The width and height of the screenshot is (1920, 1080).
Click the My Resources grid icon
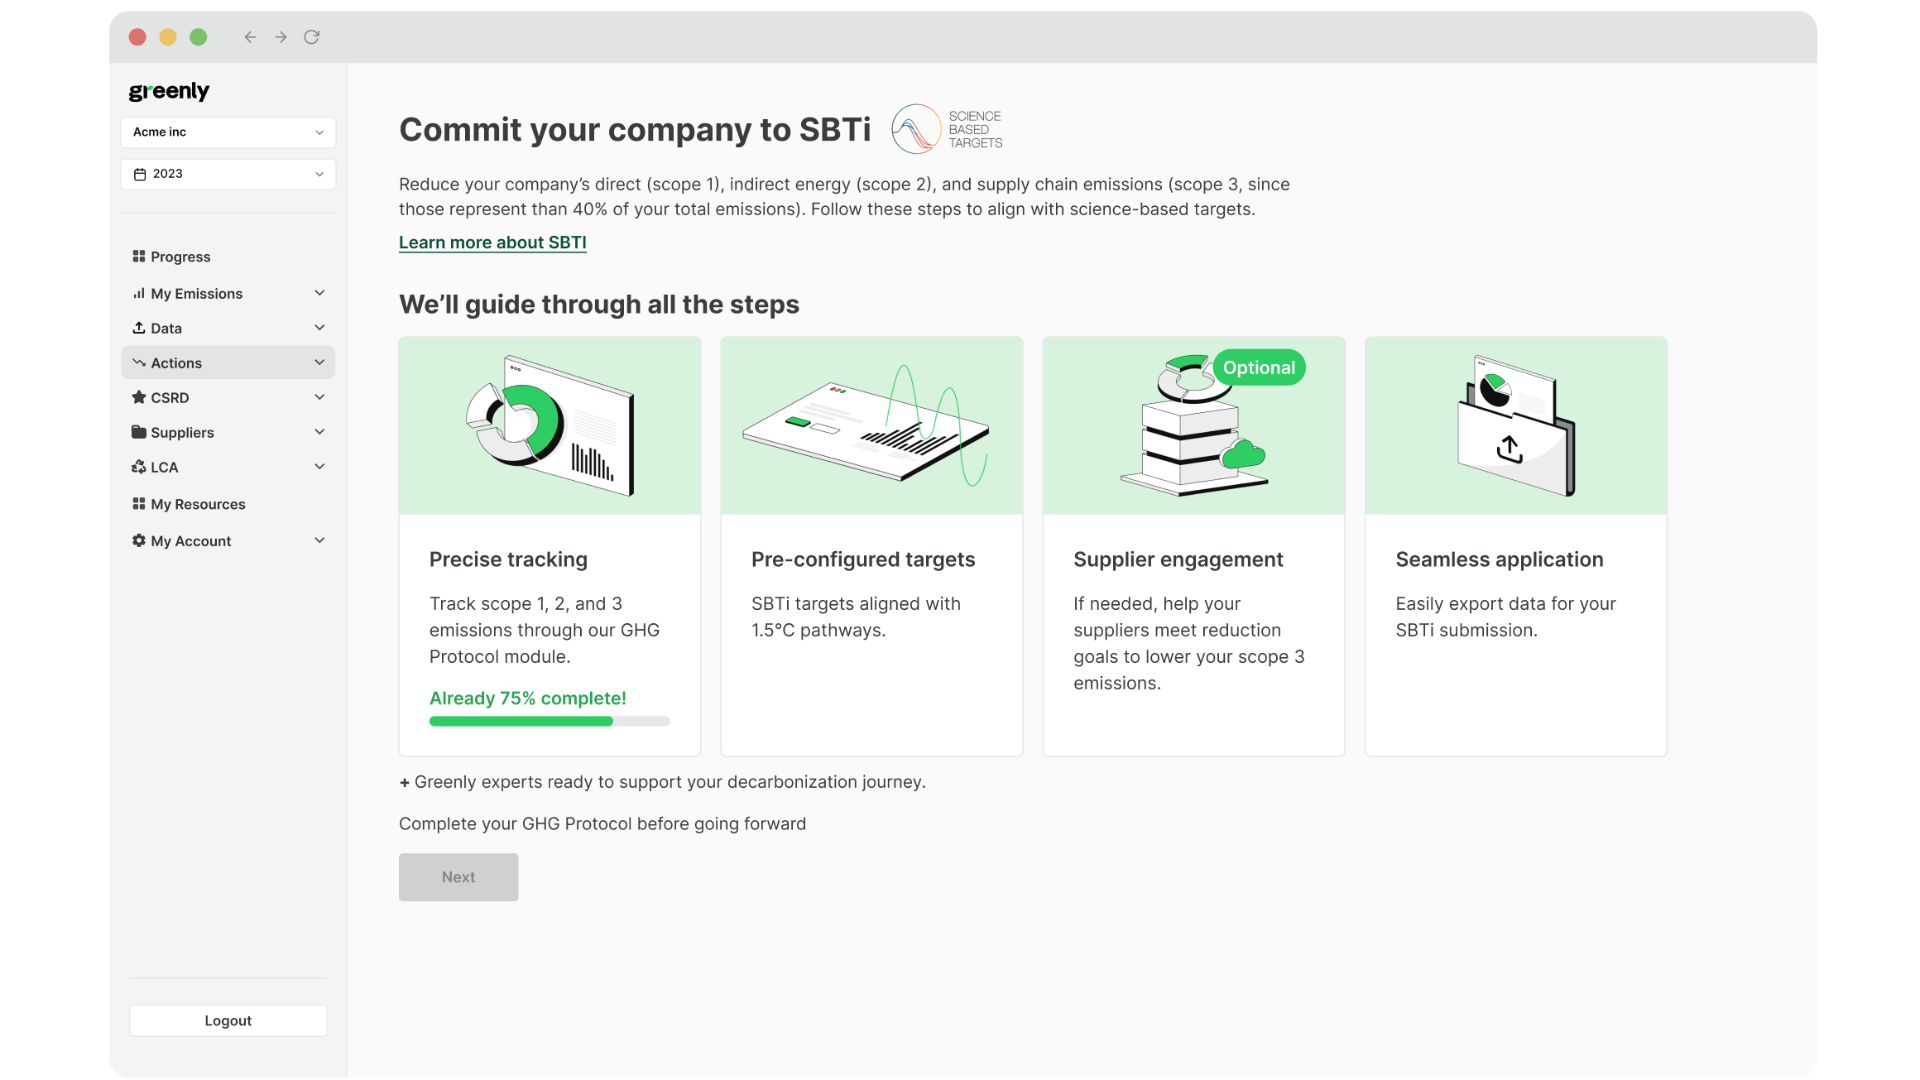pyautogui.click(x=139, y=504)
